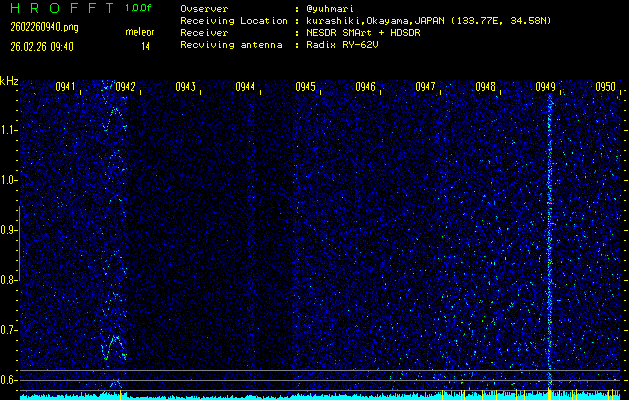The width and height of the screenshot is (629, 400).
Task: Click the 0946 time marker
Action: [x=365, y=86]
